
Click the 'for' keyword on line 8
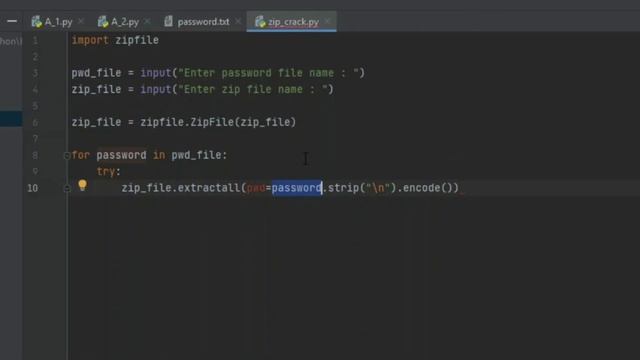pos(80,155)
